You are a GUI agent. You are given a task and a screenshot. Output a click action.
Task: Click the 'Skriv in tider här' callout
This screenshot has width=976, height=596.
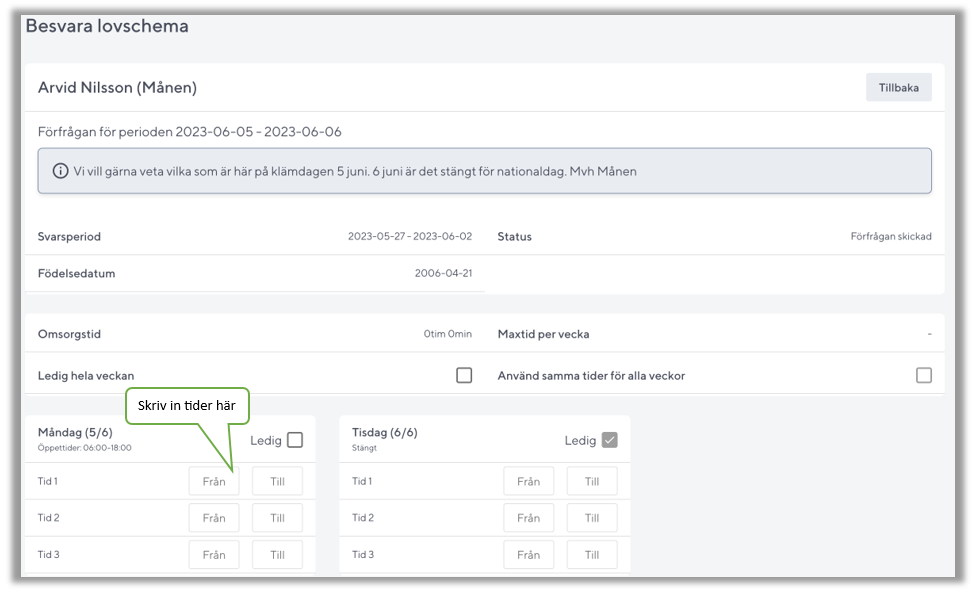click(186, 405)
